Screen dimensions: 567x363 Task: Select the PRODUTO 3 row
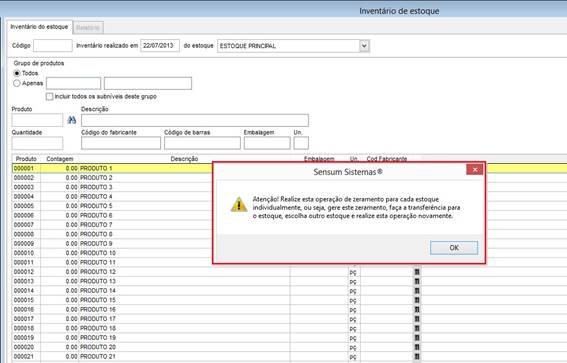112,187
